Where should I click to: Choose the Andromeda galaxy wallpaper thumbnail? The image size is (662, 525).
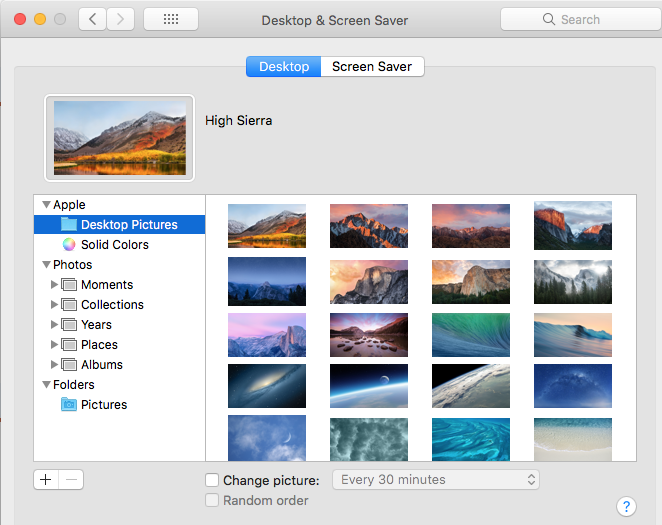click(x=267, y=386)
